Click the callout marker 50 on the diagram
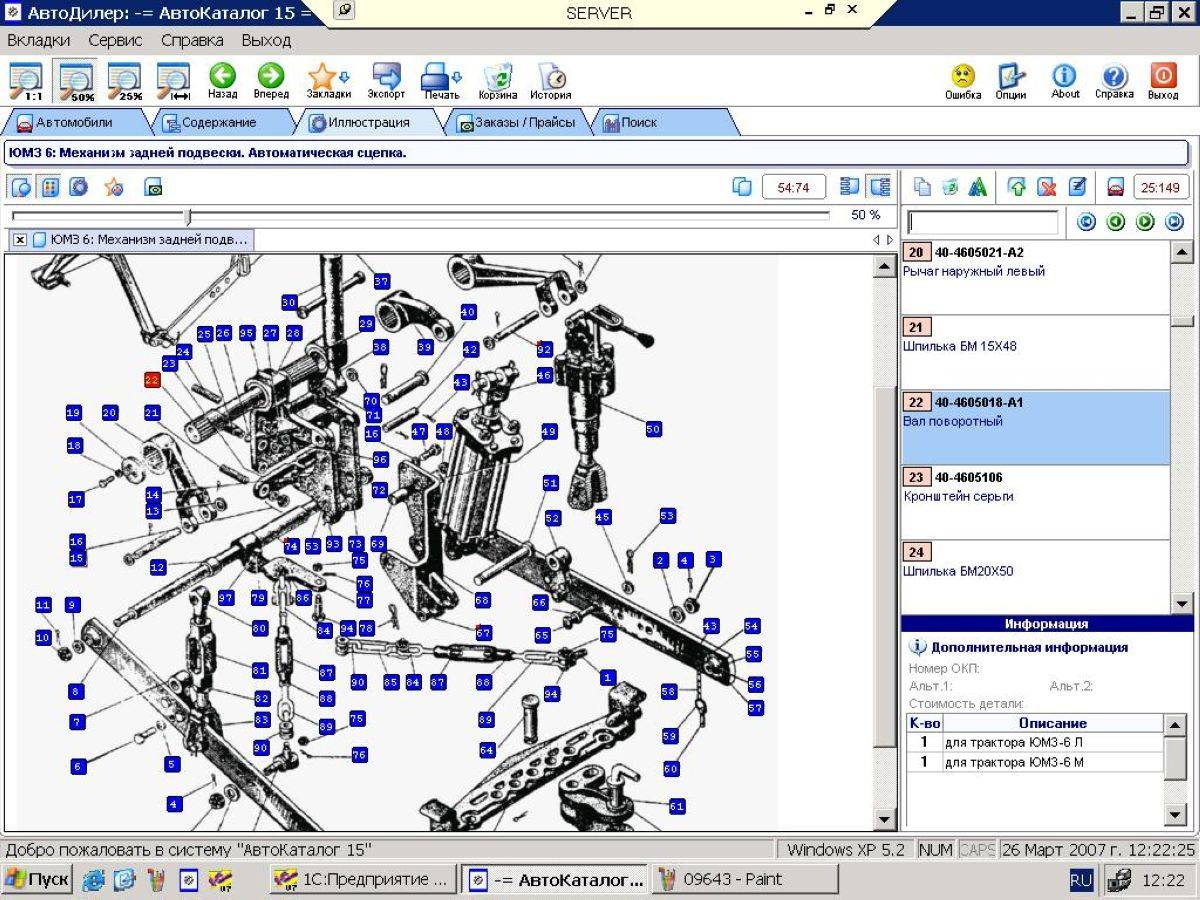Viewport: 1200px width, 900px height. pos(653,429)
